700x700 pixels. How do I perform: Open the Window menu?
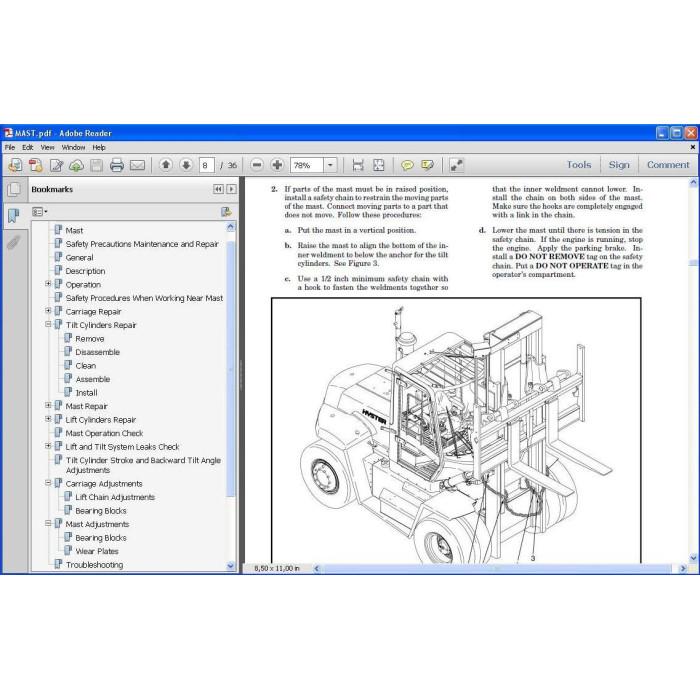click(73, 147)
